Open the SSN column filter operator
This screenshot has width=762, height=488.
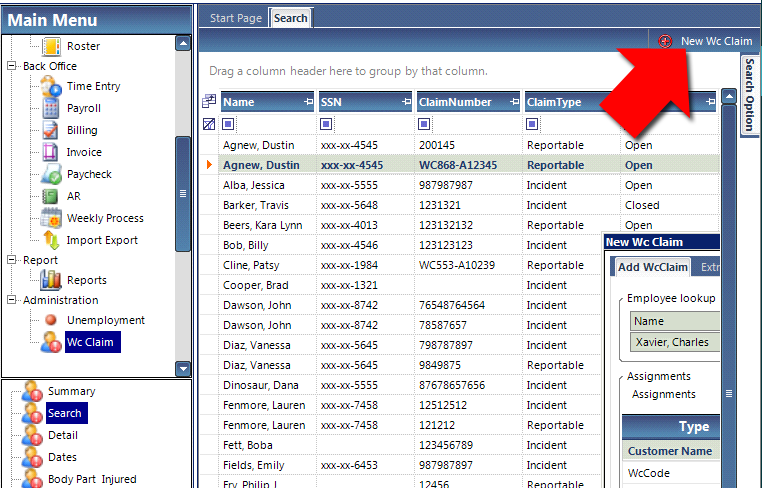pyautogui.click(x=326, y=124)
